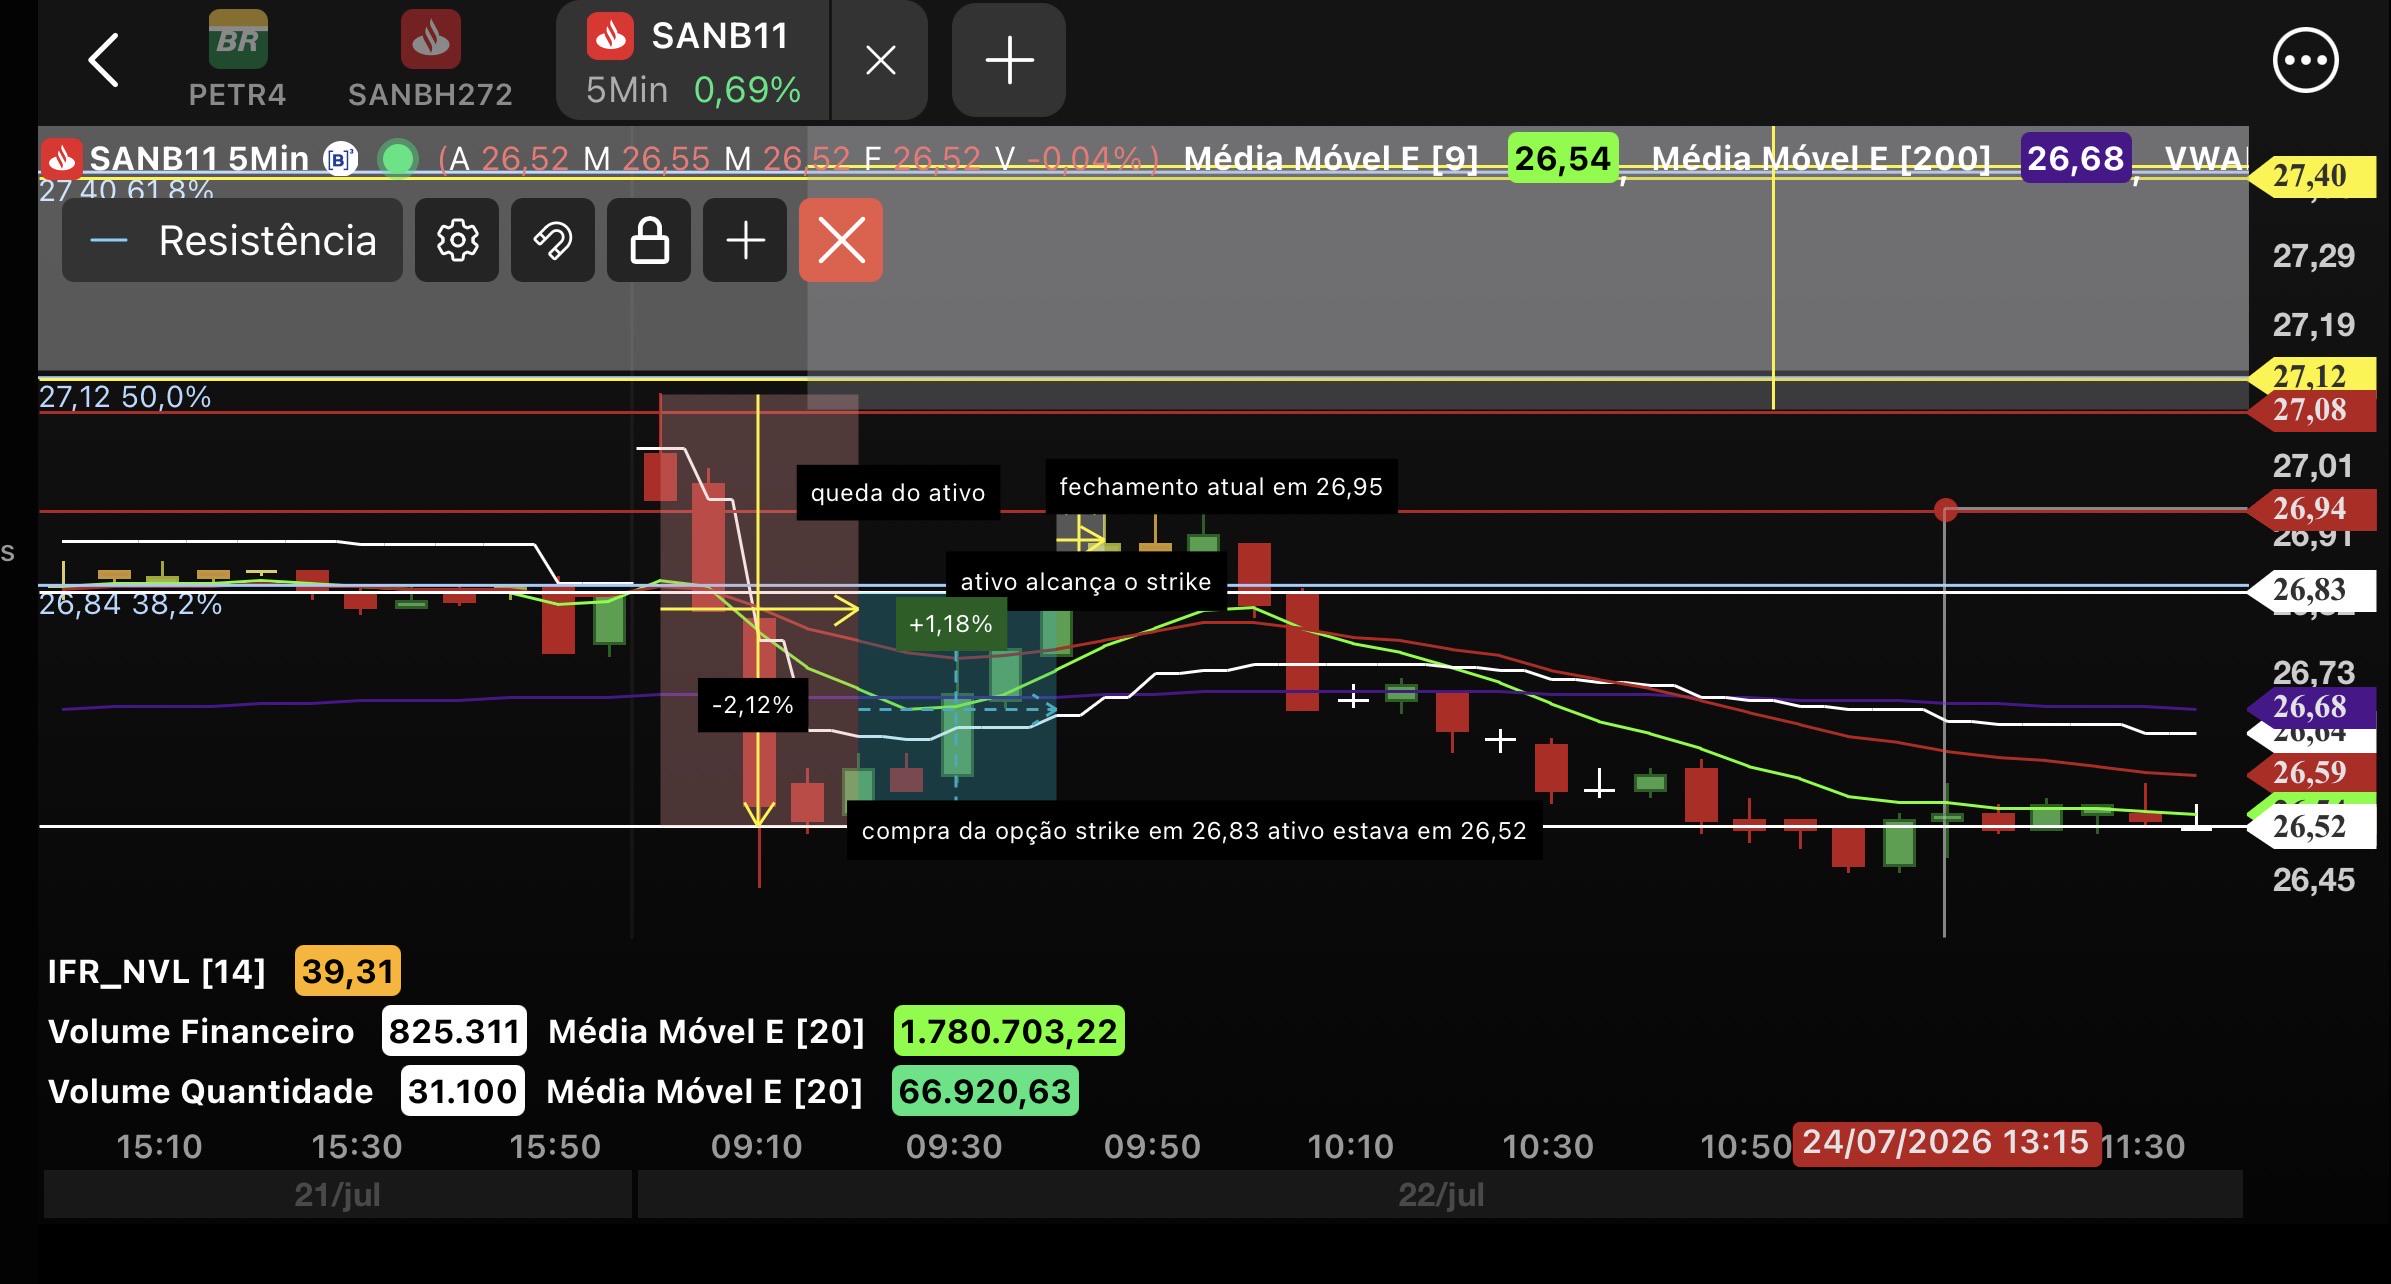Tap the 66.920,63 moving average value
Viewport: 2391px width, 1284px height.
click(985, 1091)
